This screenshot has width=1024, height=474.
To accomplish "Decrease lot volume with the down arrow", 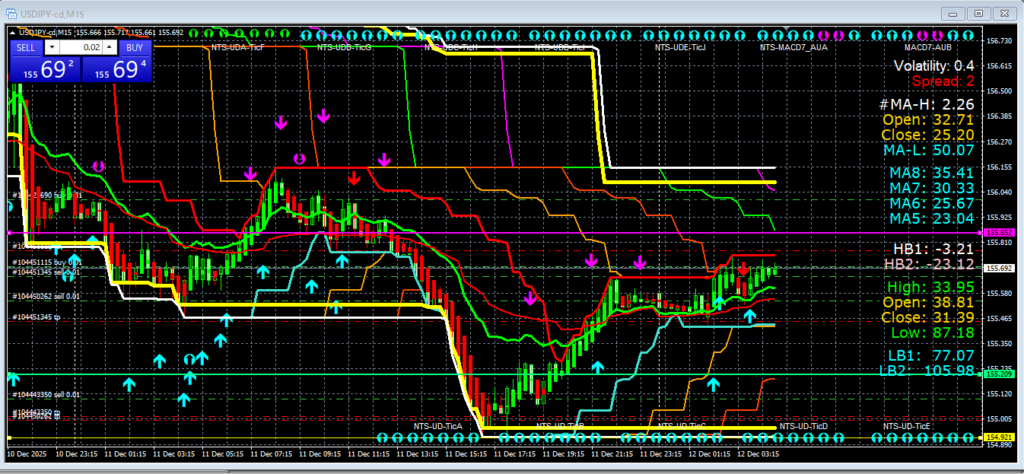I will [x=53, y=47].
